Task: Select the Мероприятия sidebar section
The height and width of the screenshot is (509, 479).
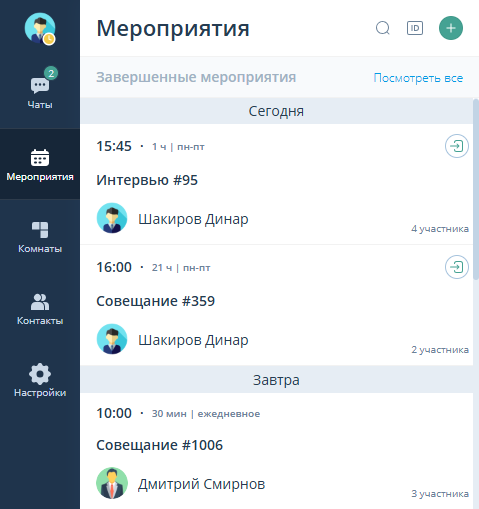Action: tap(40, 165)
